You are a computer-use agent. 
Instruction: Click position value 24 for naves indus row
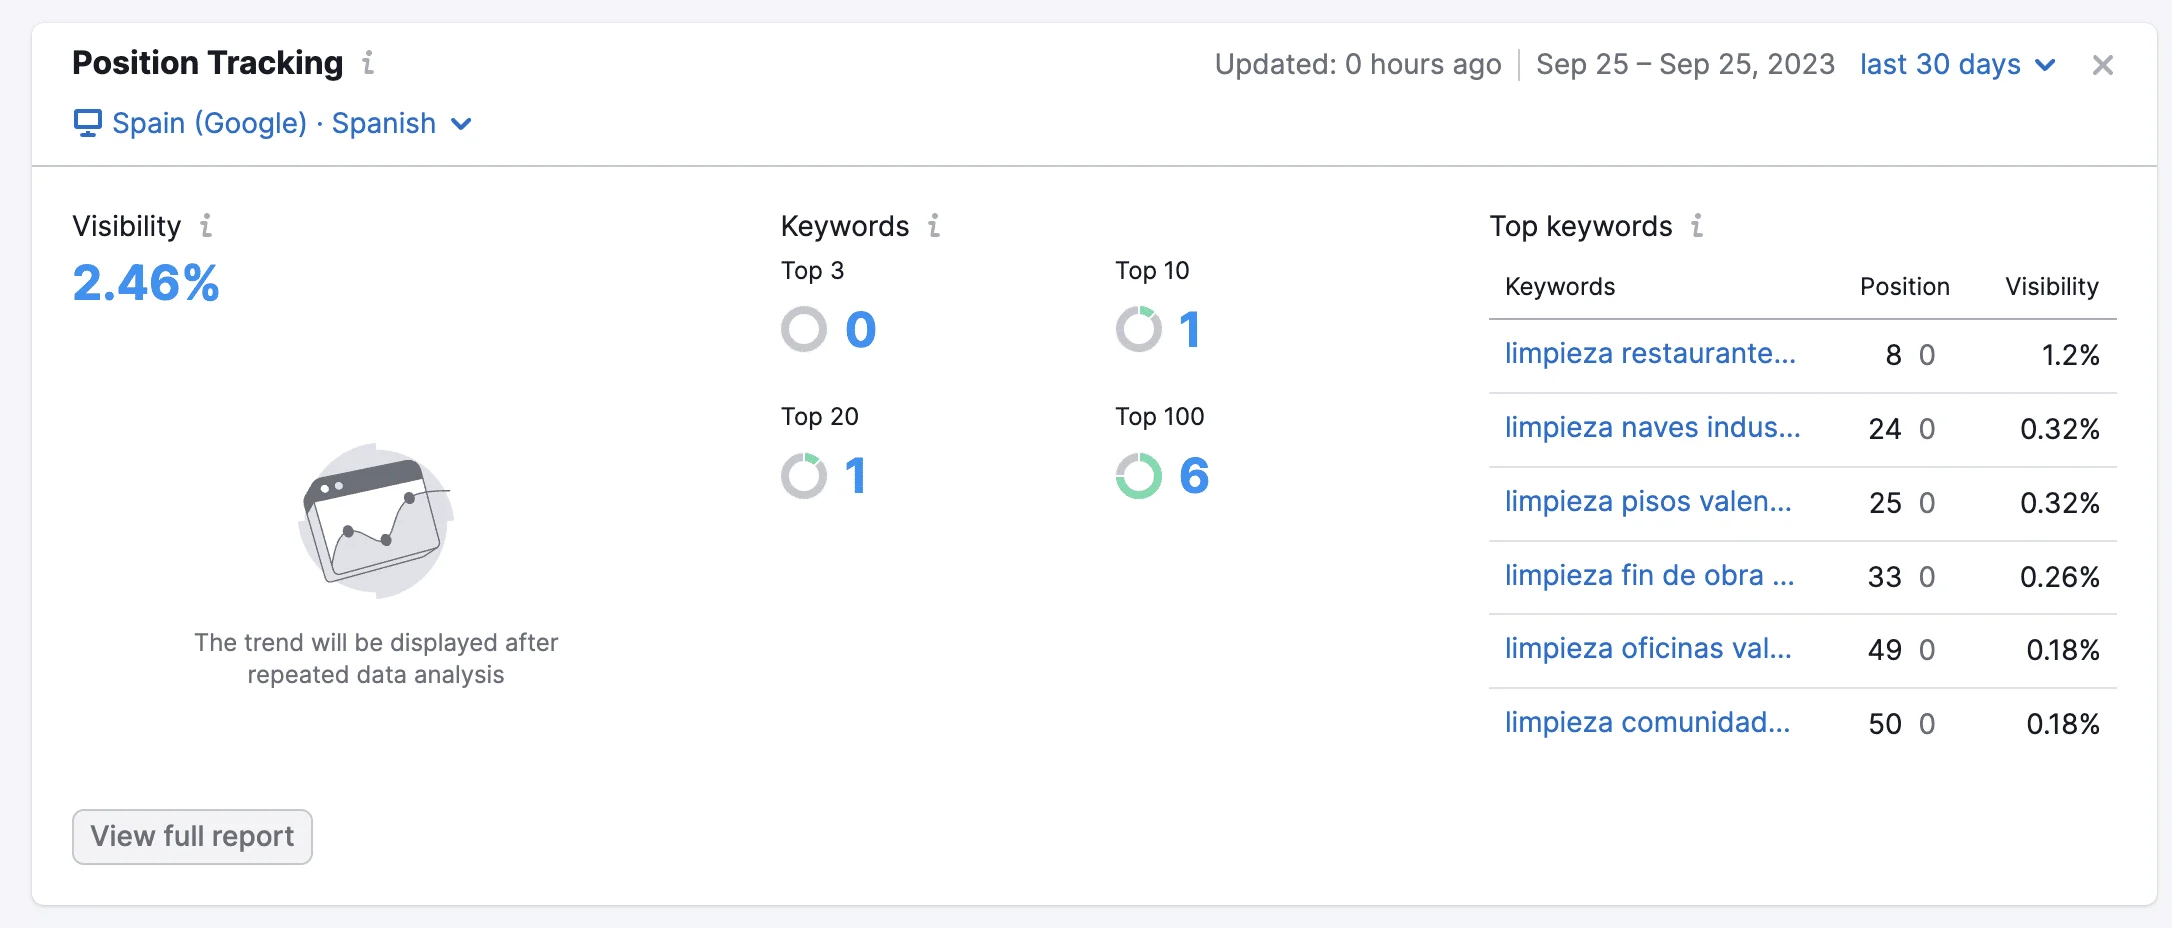coord(1885,429)
